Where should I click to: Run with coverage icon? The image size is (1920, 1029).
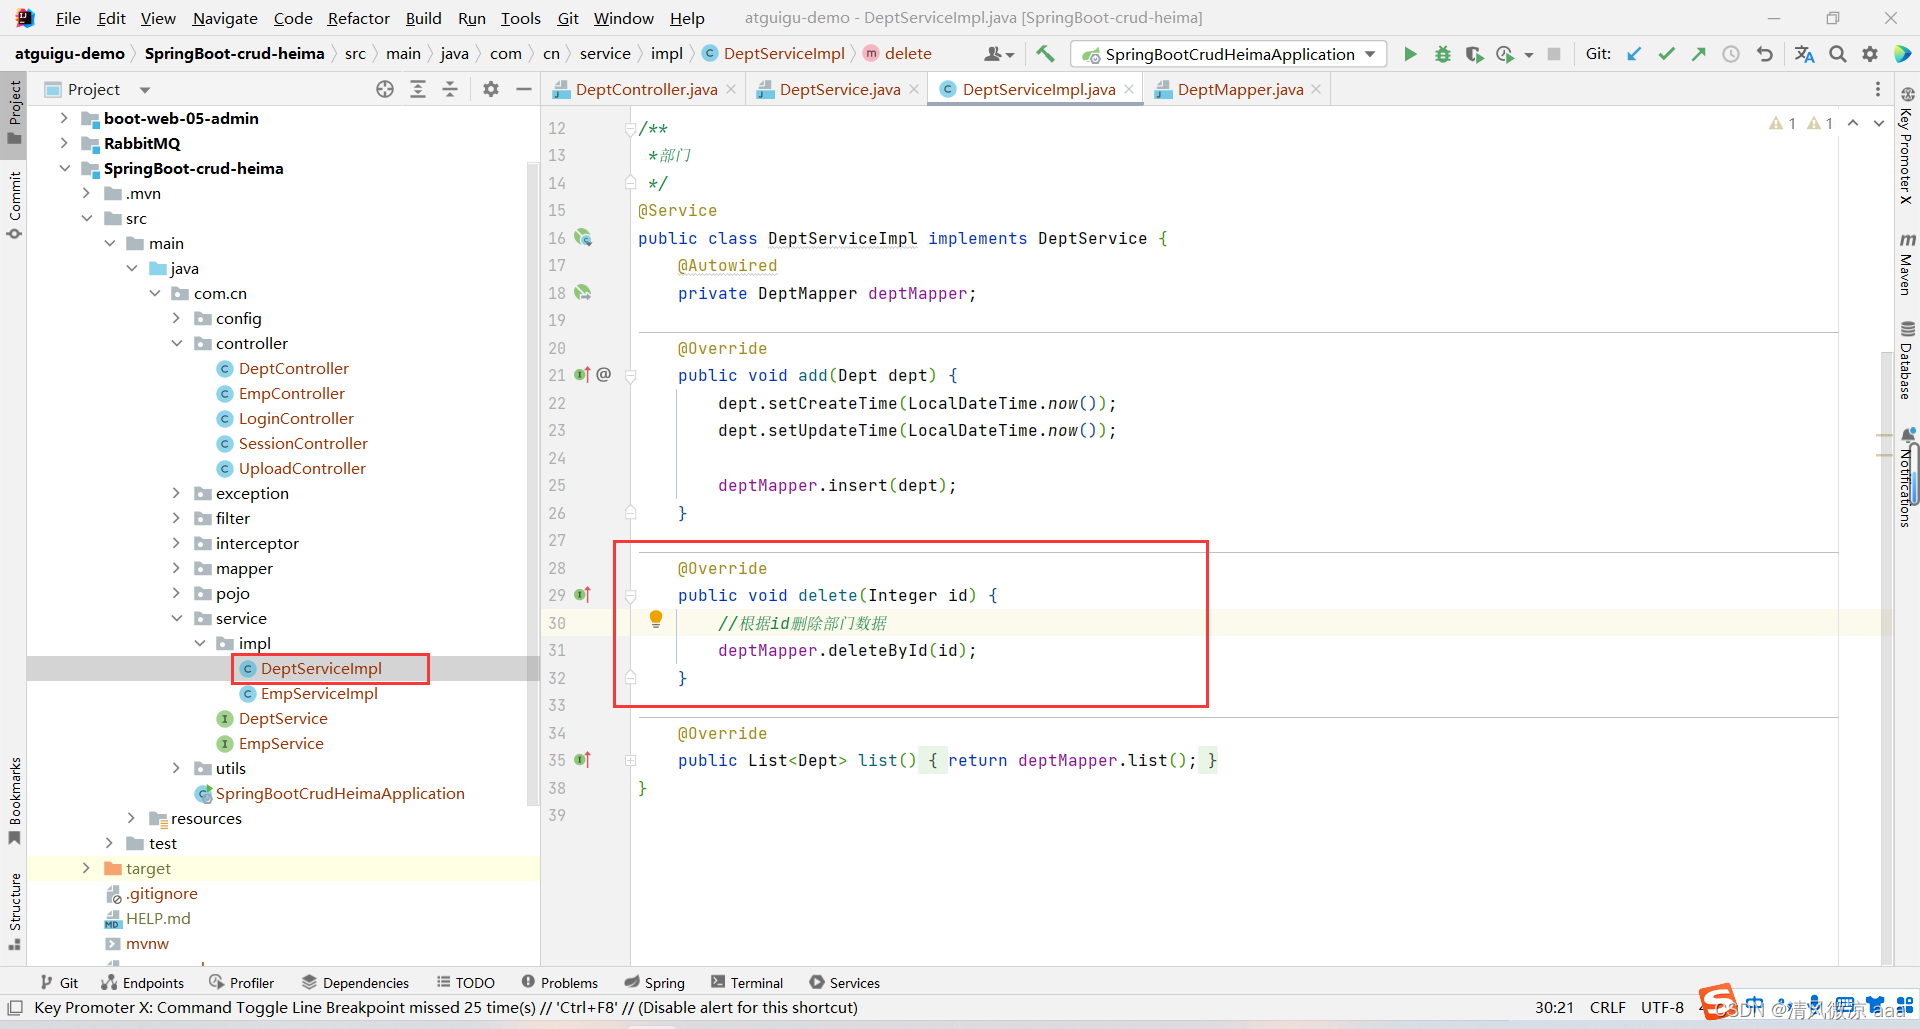coord(1474,54)
